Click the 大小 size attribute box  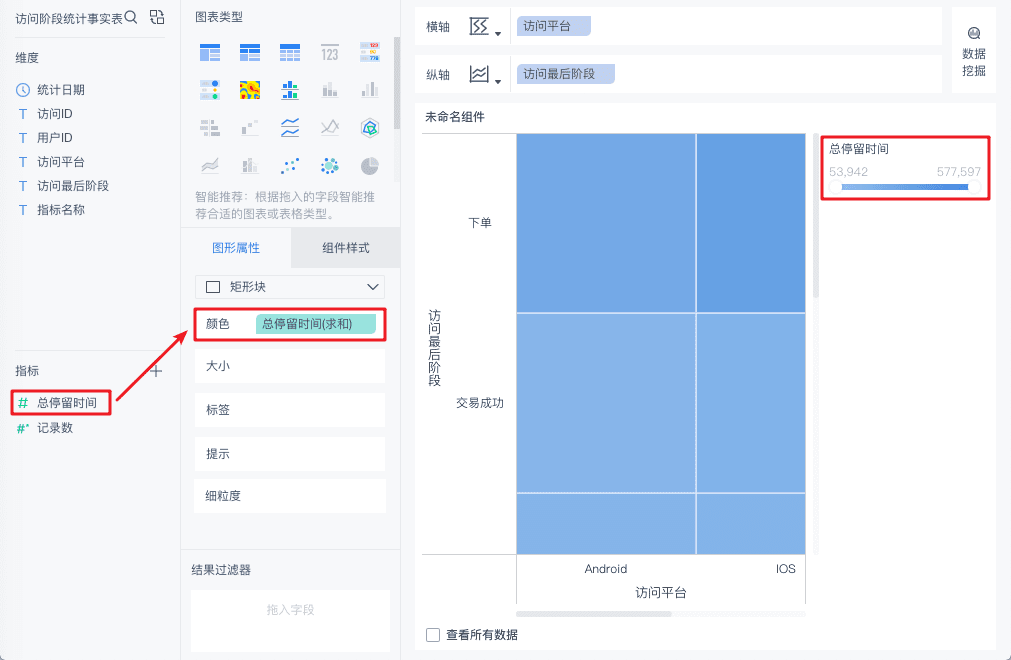click(x=290, y=366)
